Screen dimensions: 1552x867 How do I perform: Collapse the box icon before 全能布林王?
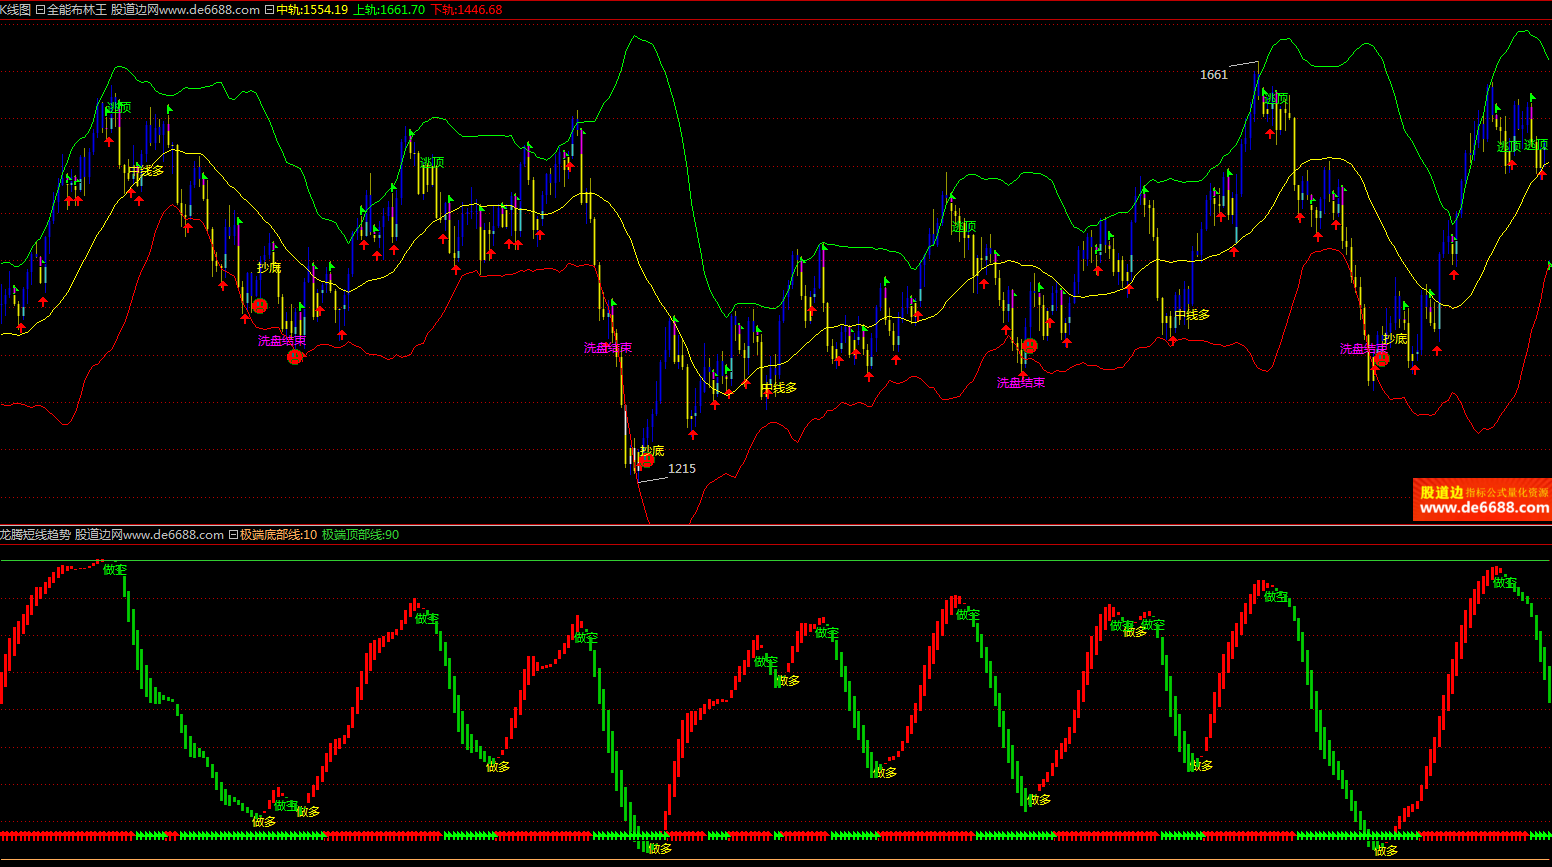click(x=40, y=9)
